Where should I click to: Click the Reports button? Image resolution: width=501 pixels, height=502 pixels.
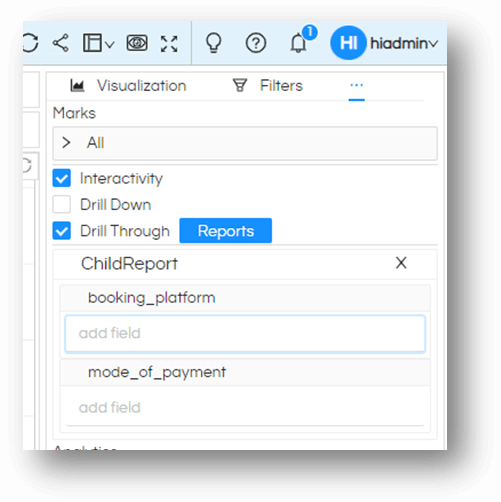click(x=226, y=231)
